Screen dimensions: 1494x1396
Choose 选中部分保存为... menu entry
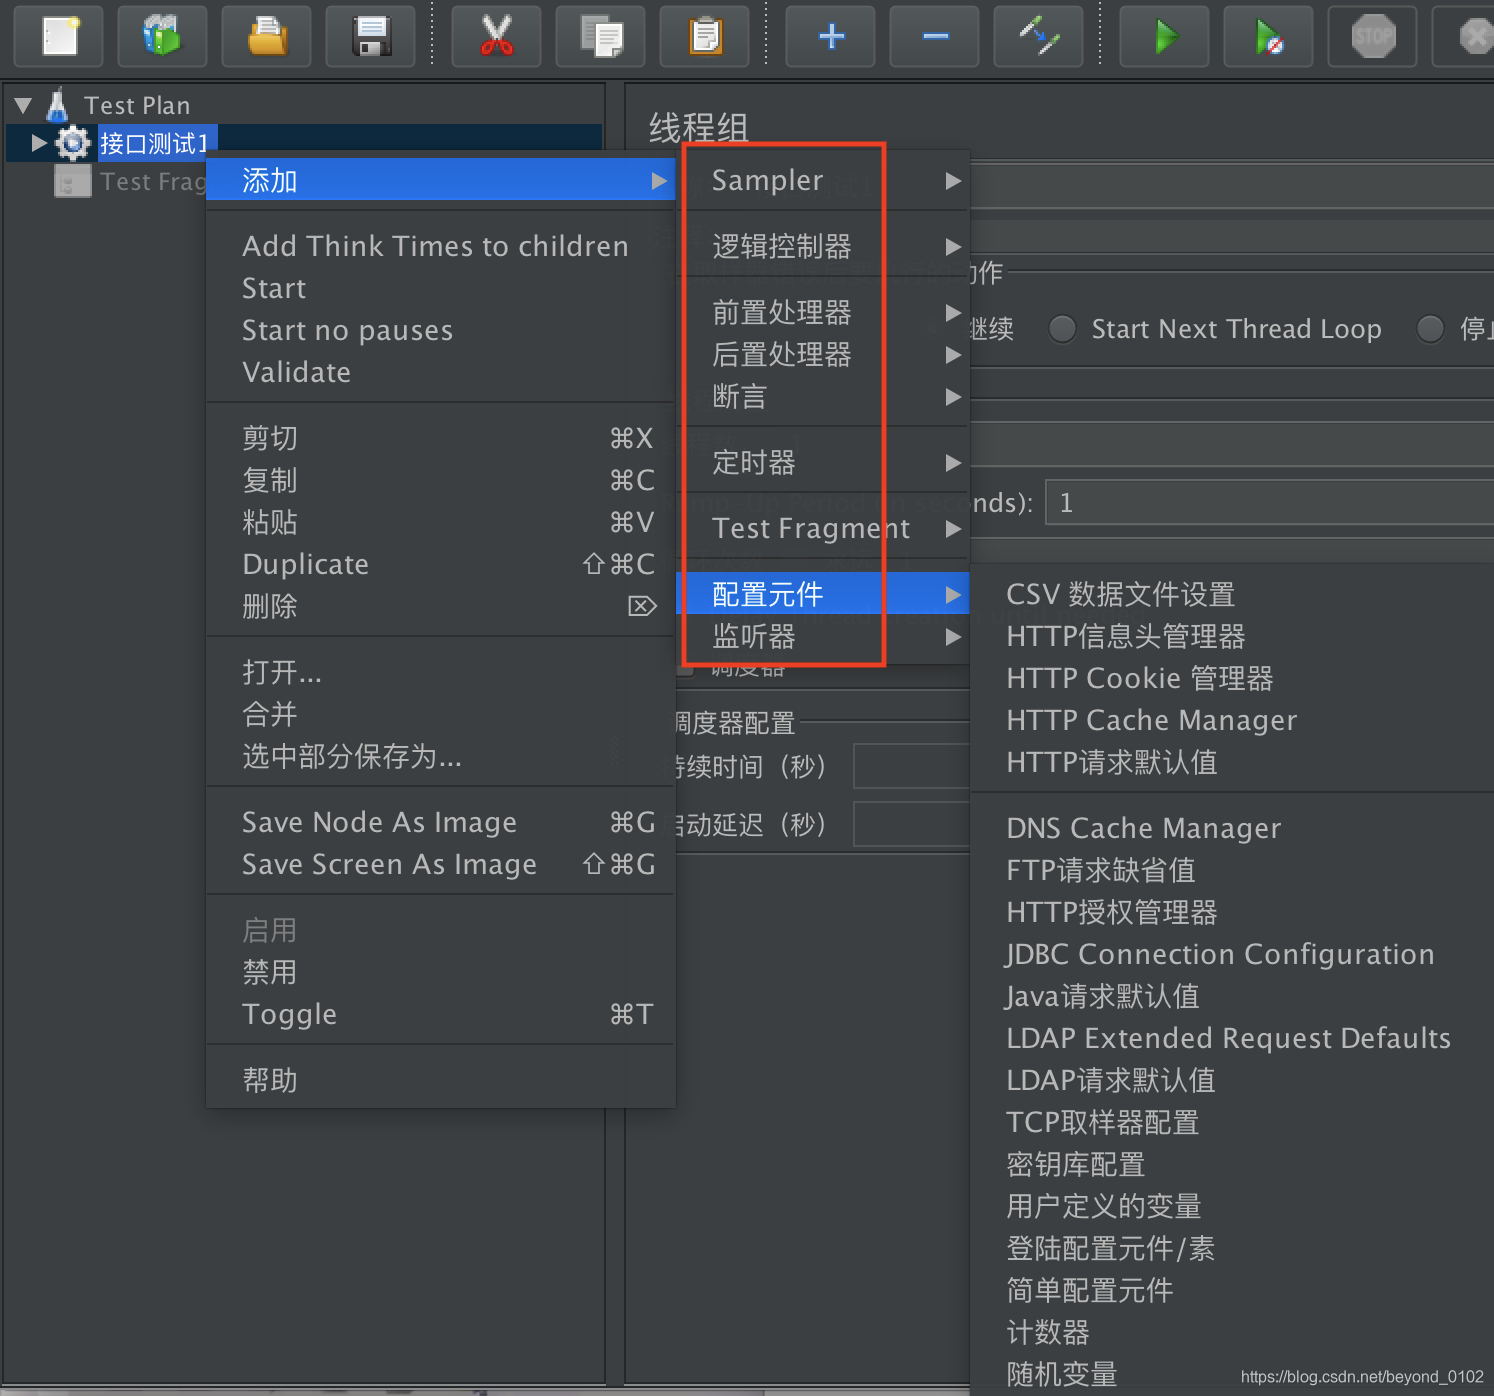(x=440, y=757)
